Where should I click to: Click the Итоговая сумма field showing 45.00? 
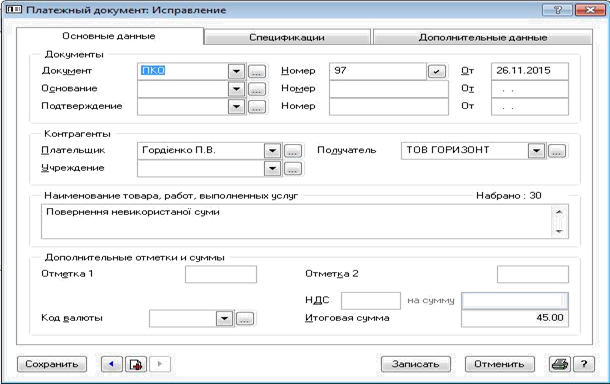coord(515,318)
